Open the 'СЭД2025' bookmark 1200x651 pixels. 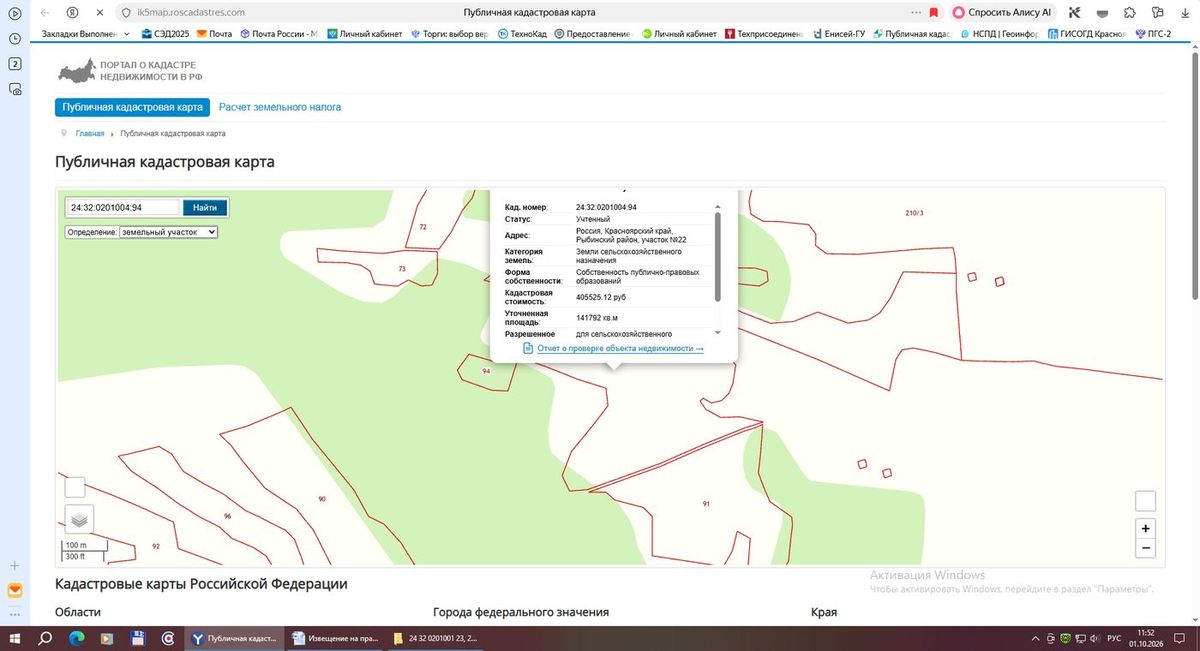click(x=165, y=33)
